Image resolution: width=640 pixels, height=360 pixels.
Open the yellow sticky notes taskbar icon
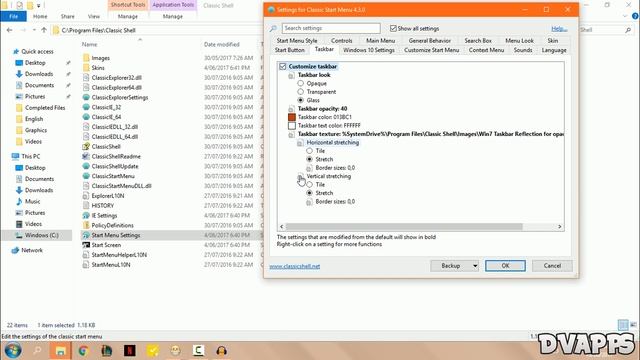click(153, 351)
